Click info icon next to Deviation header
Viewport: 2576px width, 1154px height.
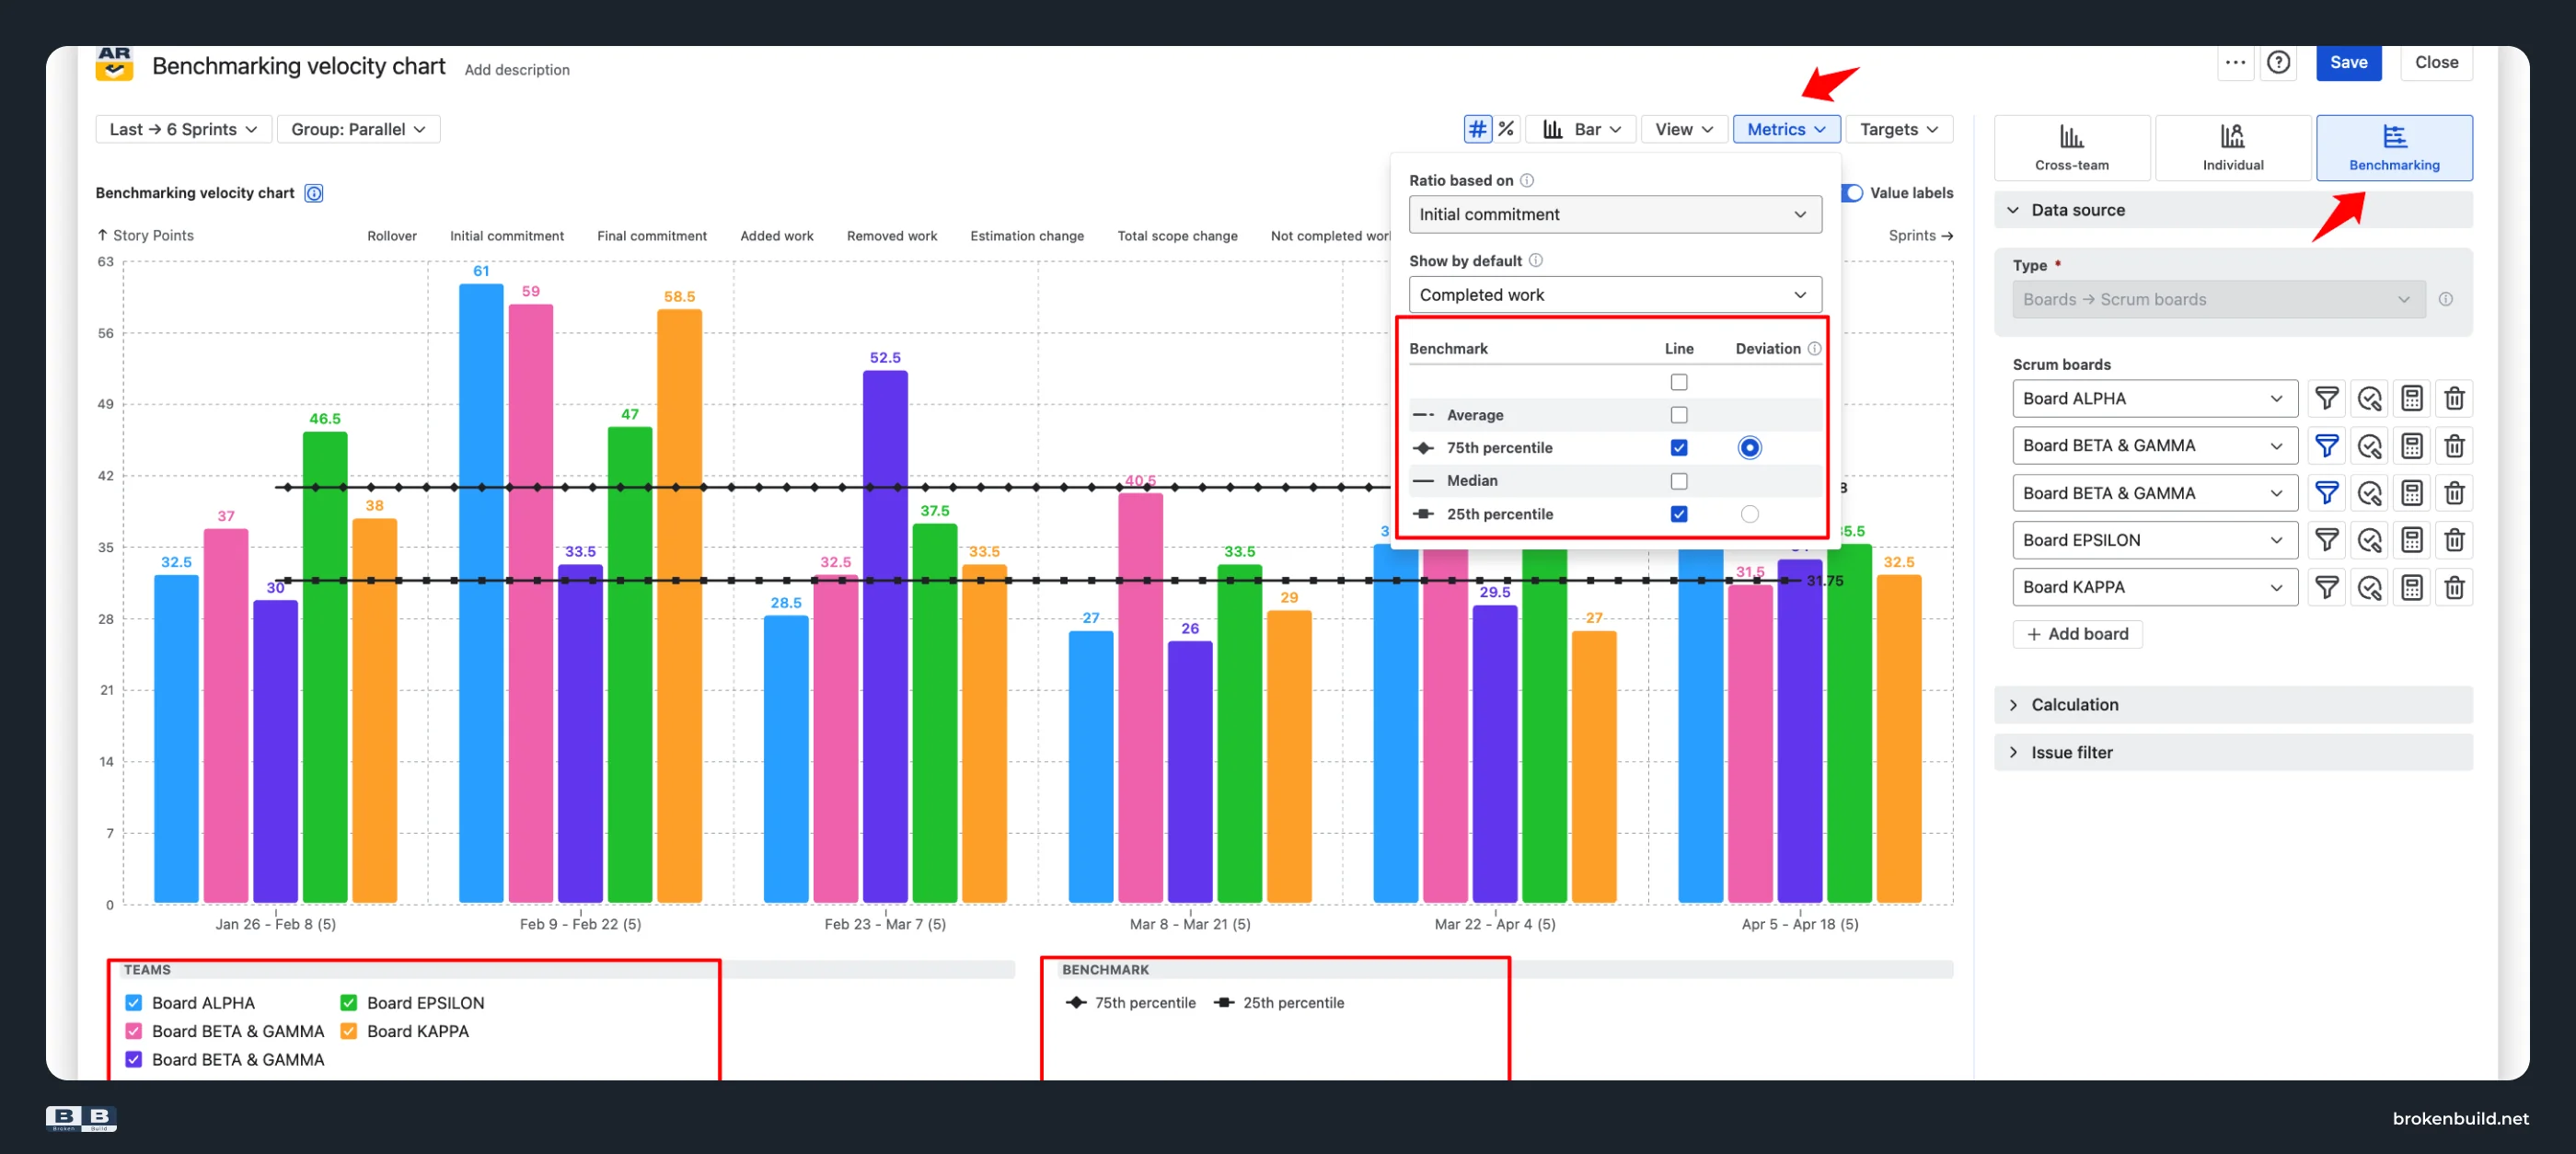click(1814, 348)
